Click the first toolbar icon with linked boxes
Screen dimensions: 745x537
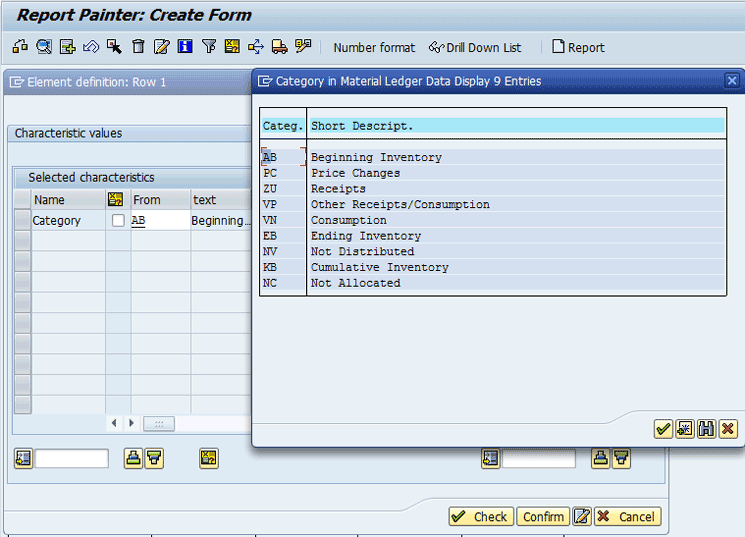click(x=20, y=47)
